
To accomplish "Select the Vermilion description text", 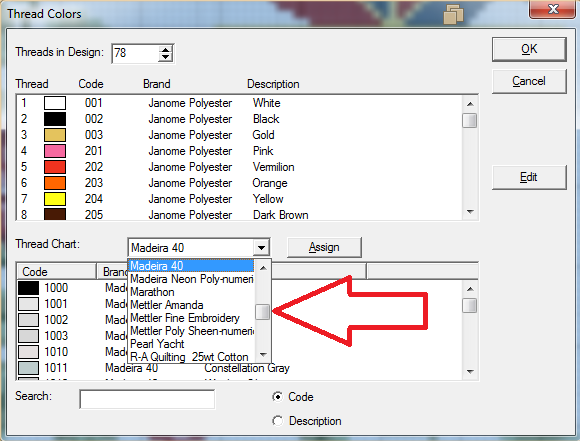I will [273, 167].
